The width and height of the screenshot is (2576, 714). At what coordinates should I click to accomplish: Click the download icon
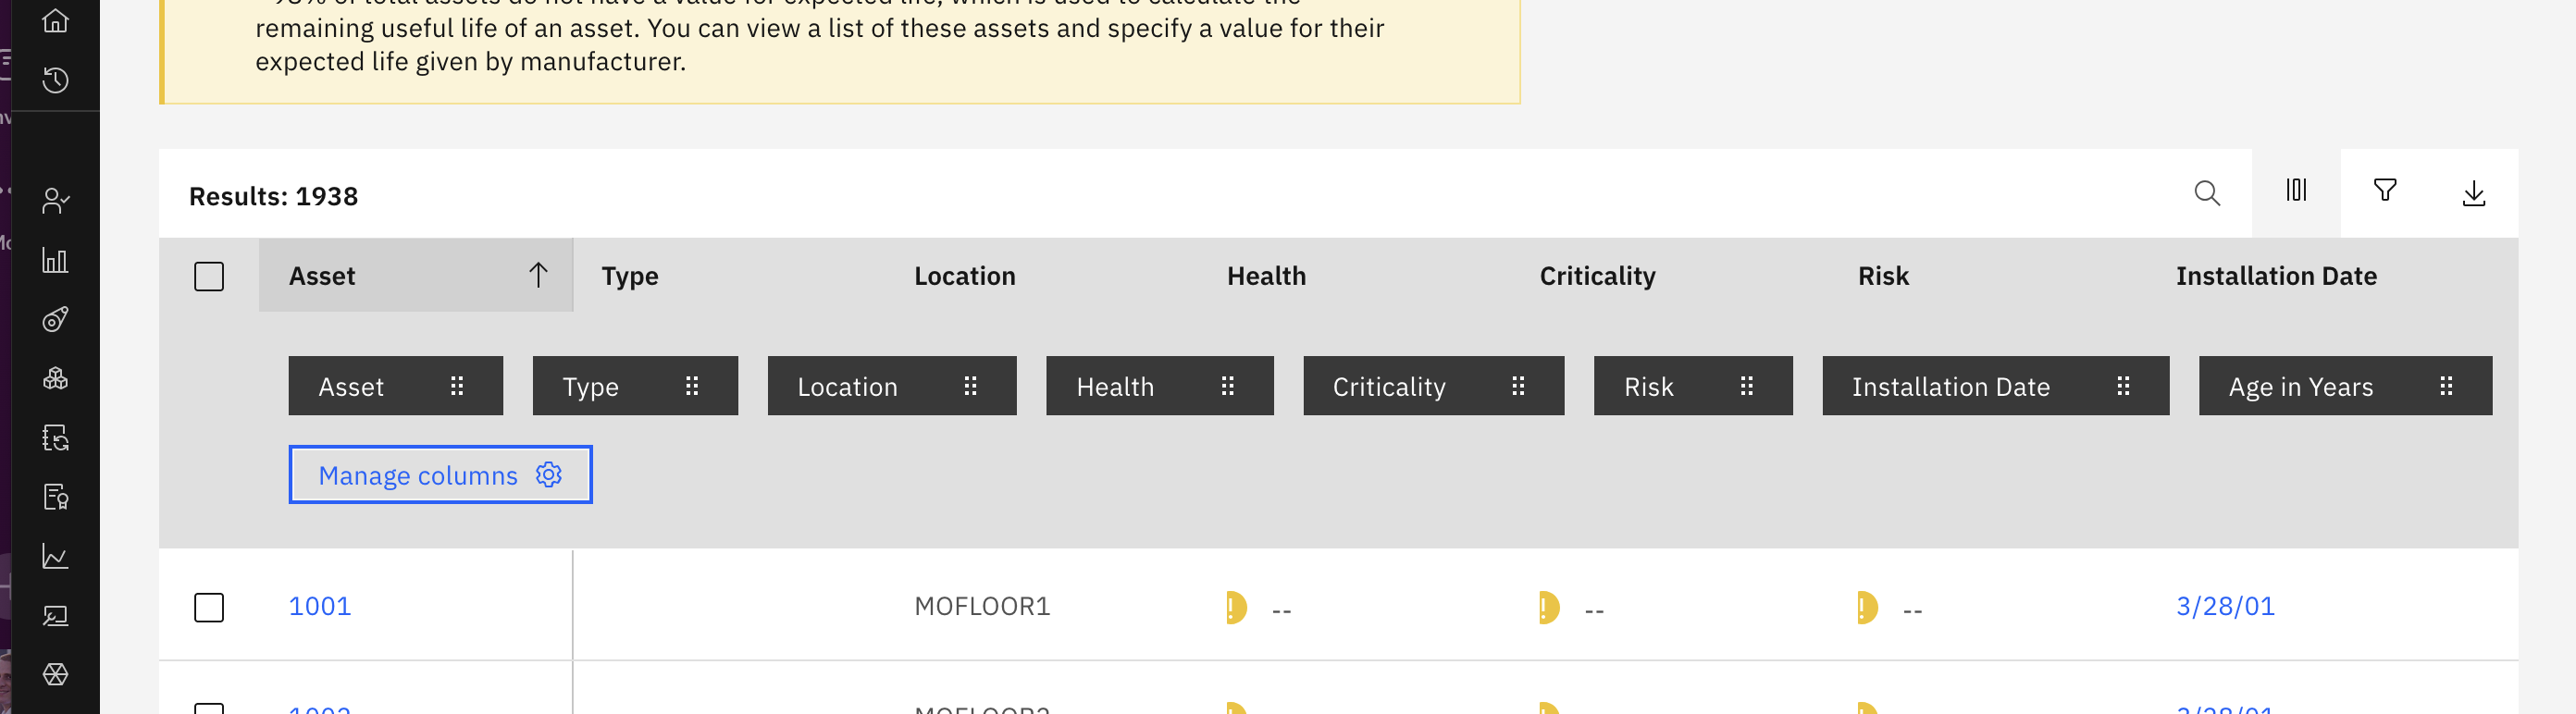(2474, 193)
